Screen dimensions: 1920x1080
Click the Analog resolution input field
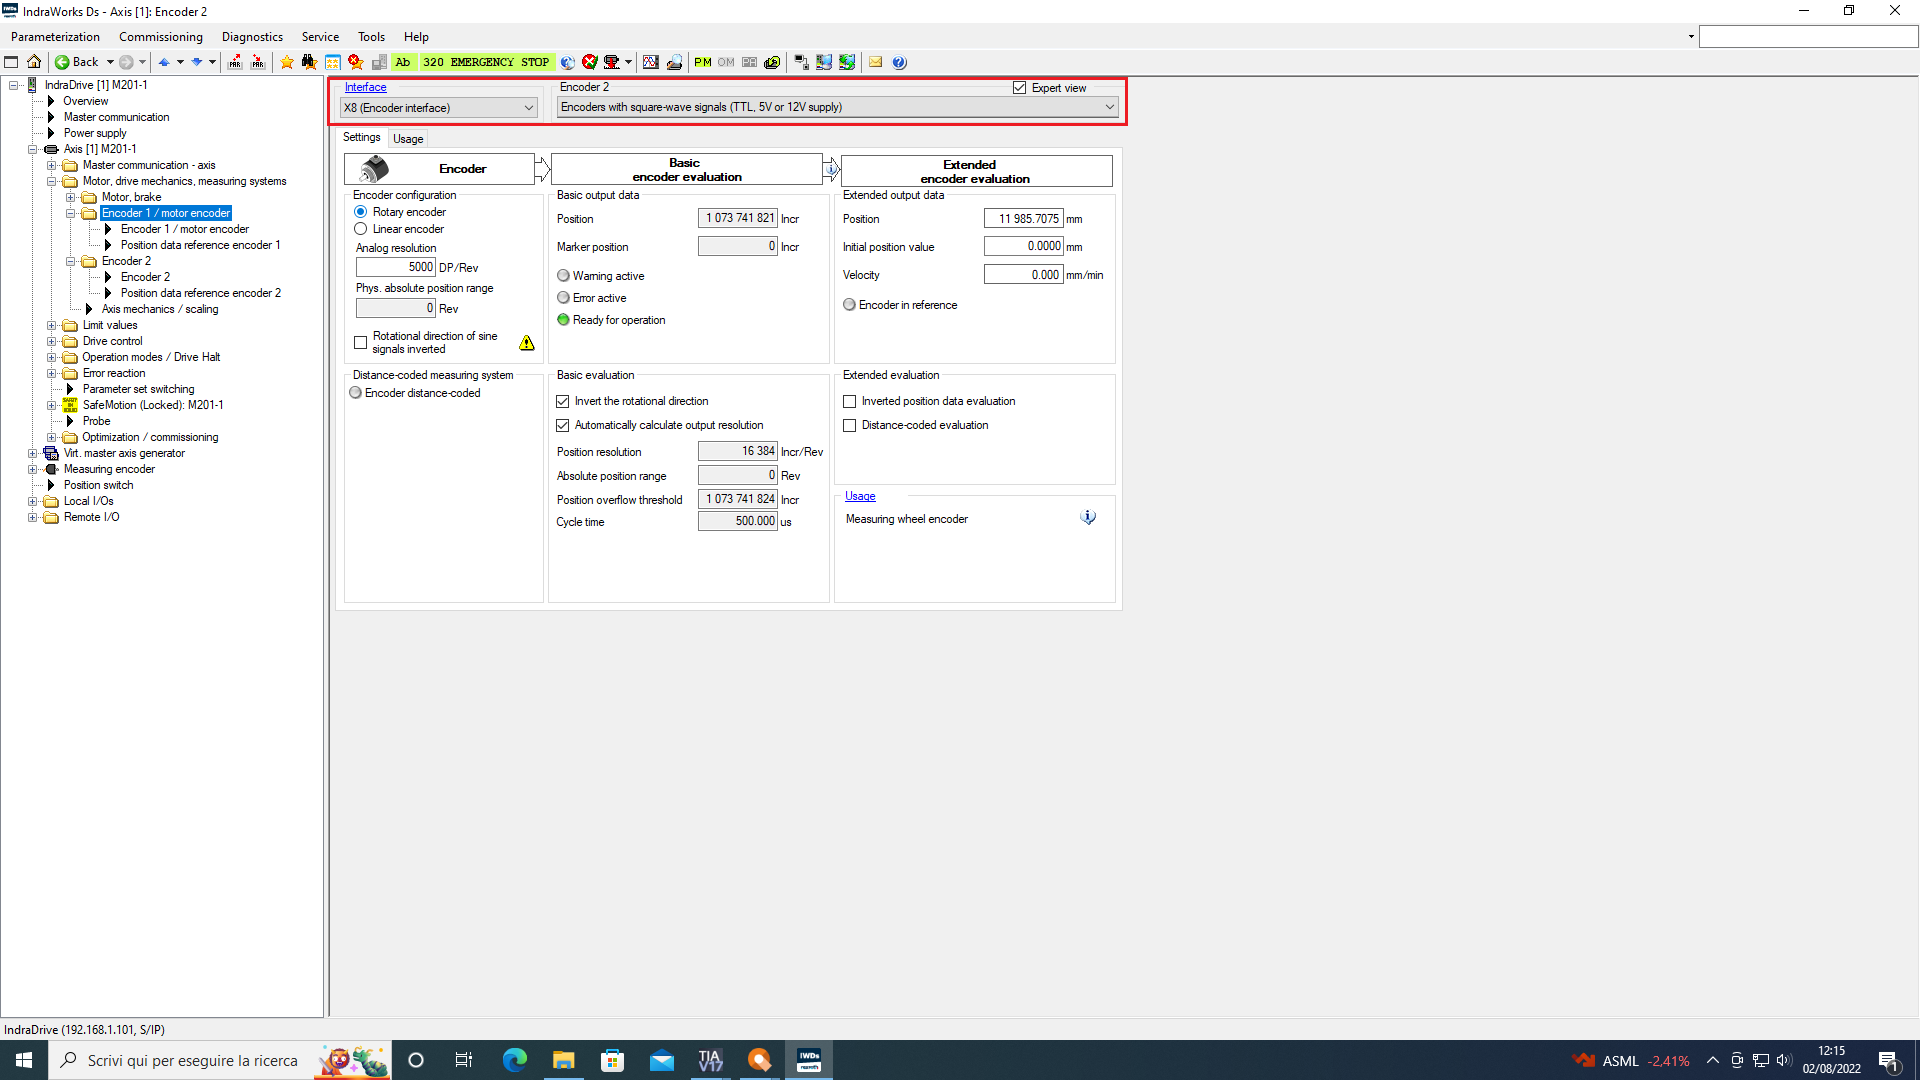[396, 267]
